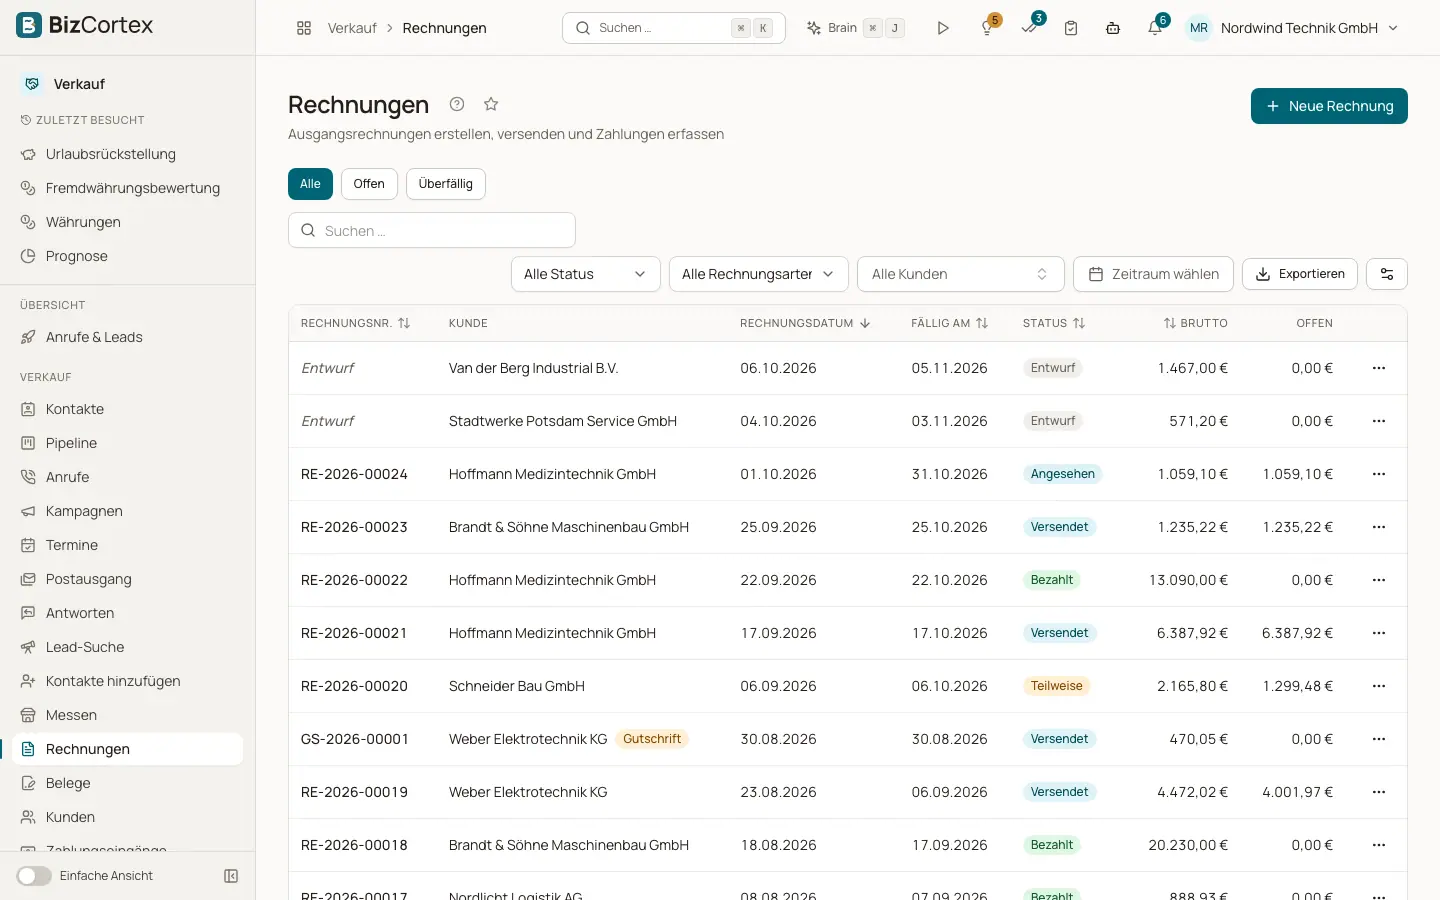Sort table by Status column

tap(1054, 323)
